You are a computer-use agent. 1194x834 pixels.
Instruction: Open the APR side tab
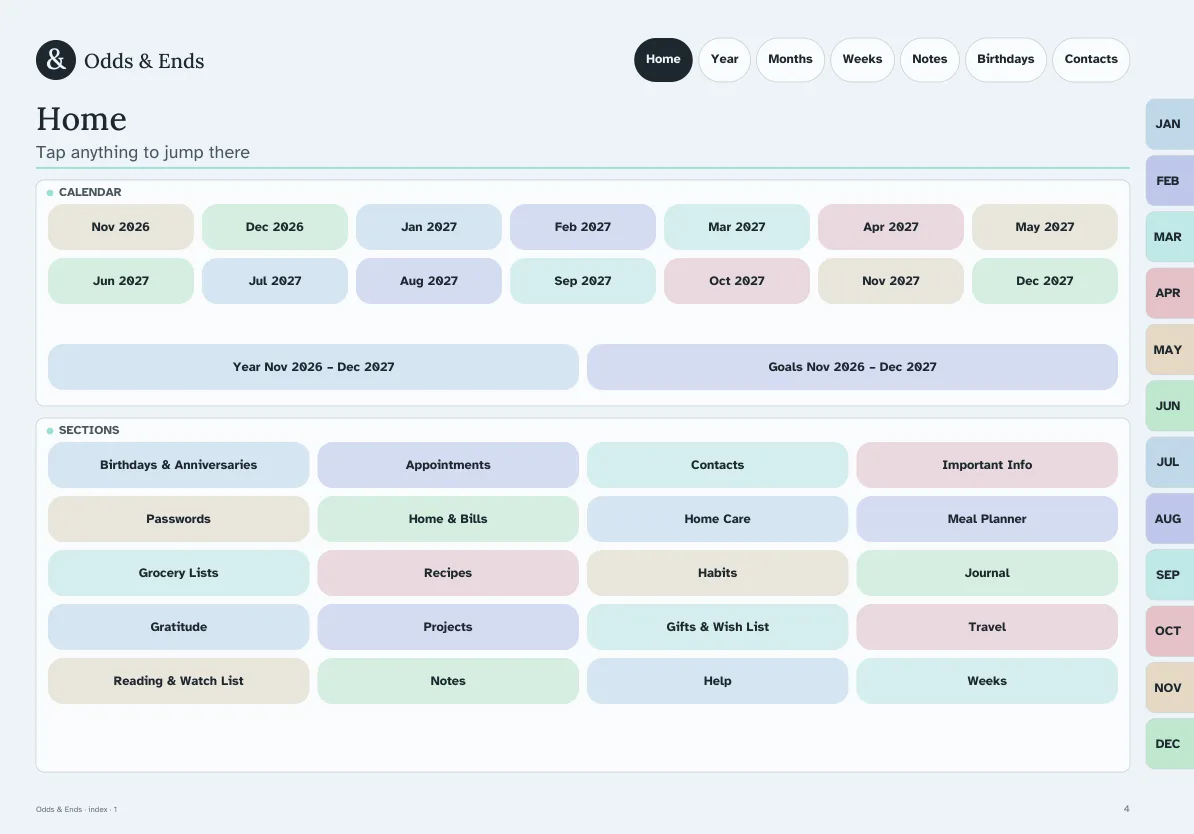(1170, 293)
